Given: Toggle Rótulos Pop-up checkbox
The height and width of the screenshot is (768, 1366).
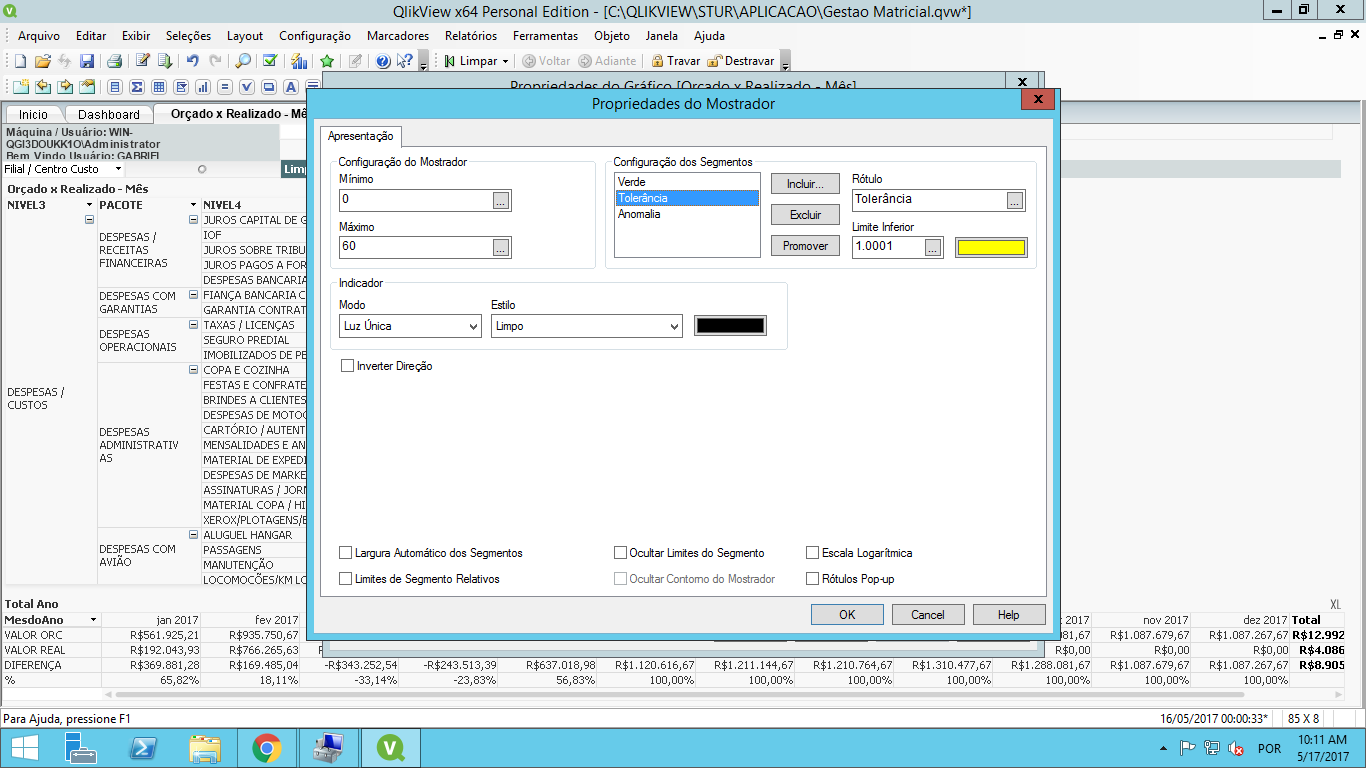Looking at the screenshot, I should pos(812,578).
